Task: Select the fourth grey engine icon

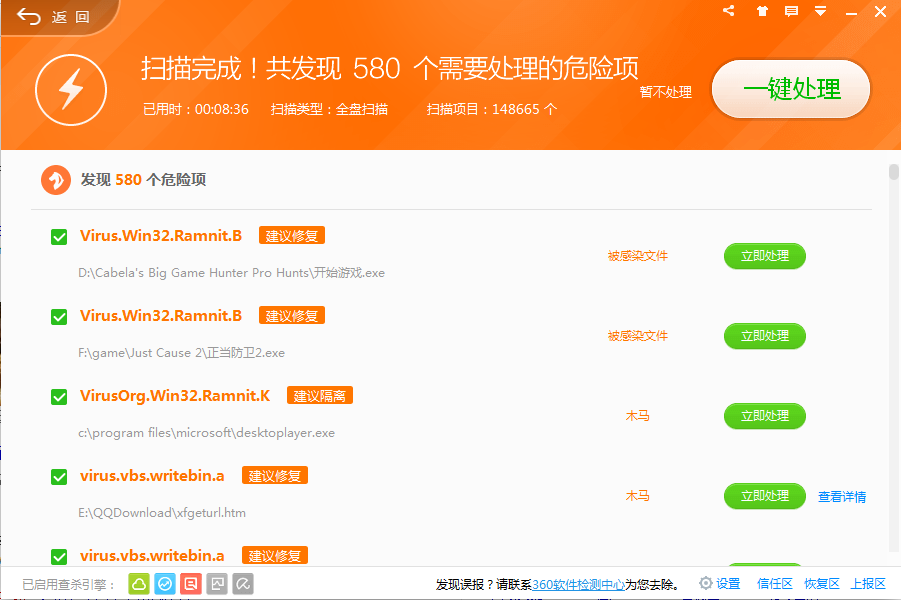Action: [x=217, y=584]
